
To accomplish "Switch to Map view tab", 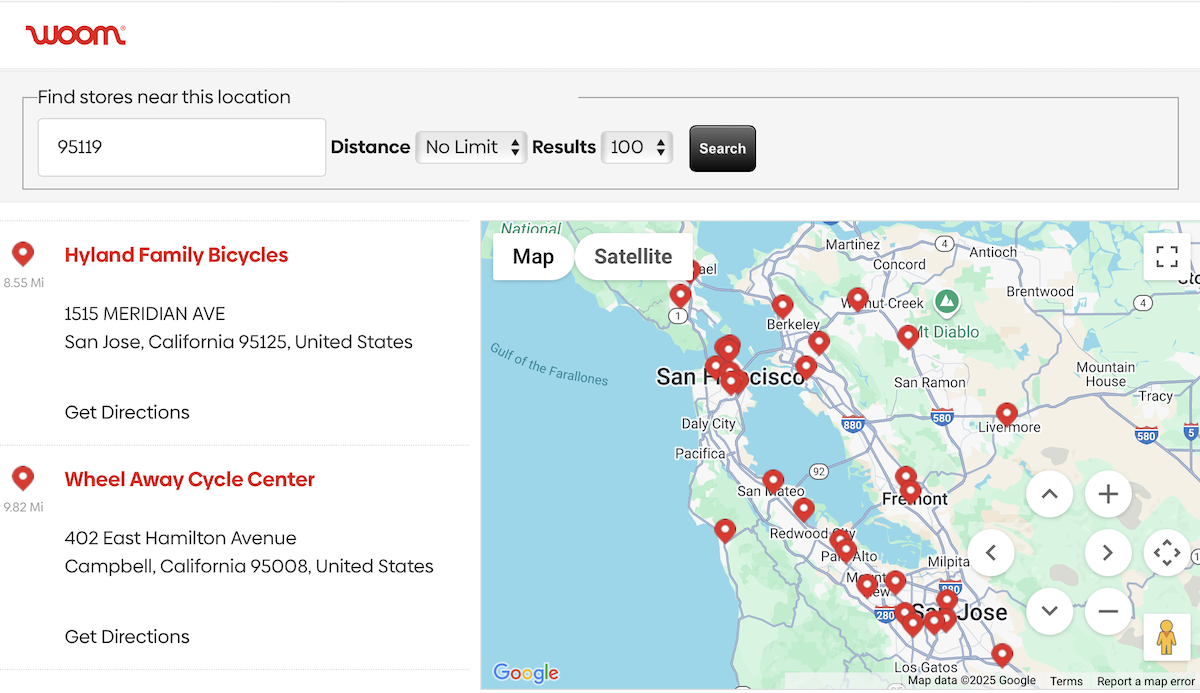I will click(x=533, y=257).
